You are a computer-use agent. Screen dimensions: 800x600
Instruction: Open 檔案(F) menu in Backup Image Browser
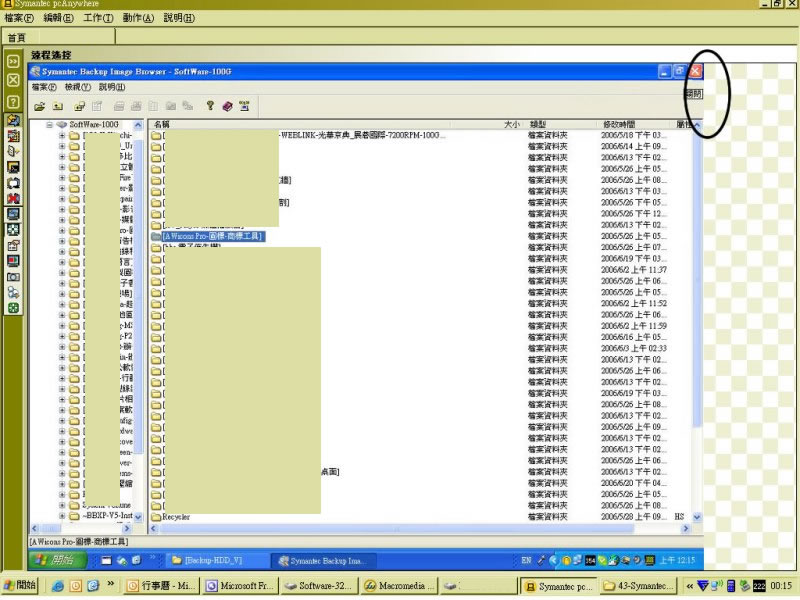[x=44, y=87]
